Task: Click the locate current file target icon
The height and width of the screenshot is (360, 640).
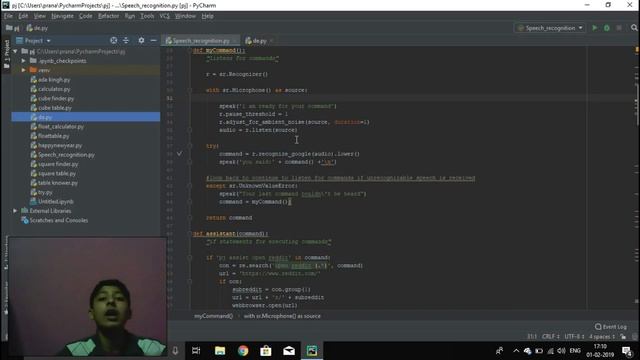Action: pyautogui.click(x=113, y=40)
